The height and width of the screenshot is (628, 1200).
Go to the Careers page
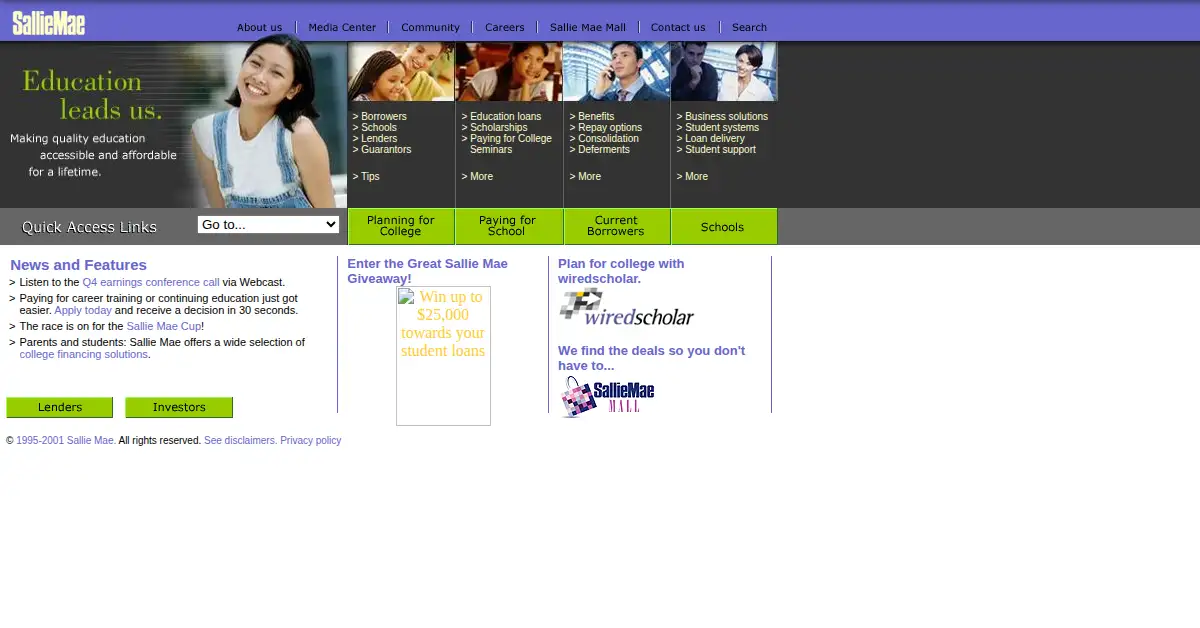504,28
